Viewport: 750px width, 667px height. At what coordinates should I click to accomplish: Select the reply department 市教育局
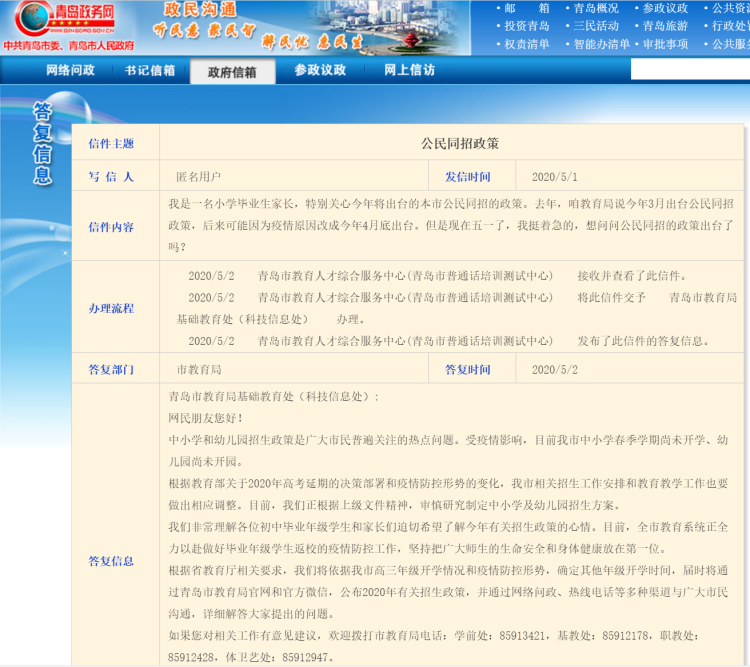(x=199, y=369)
